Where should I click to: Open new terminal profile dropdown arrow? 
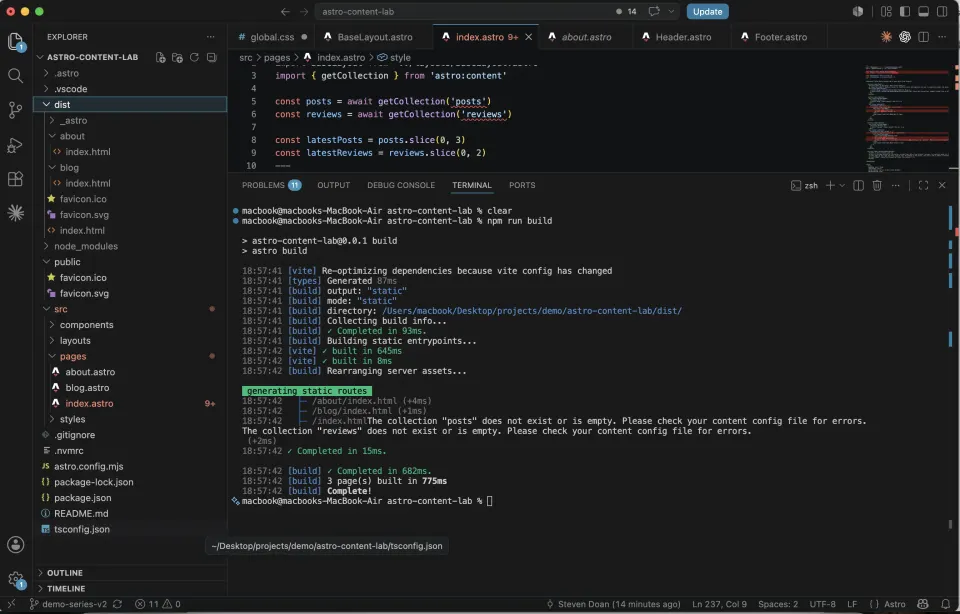pos(842,185)
